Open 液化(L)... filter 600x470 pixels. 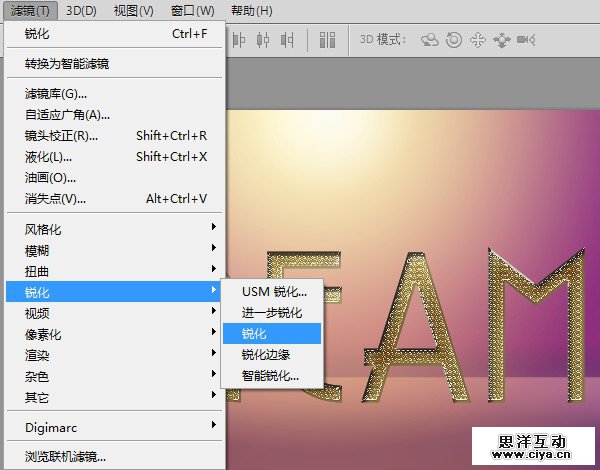click(x=114, y=157)
